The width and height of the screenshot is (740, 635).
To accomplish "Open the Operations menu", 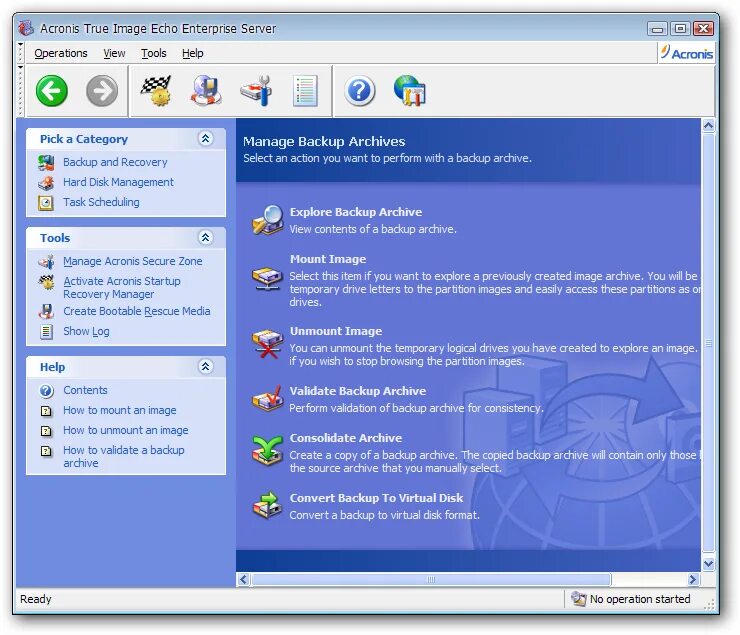I will [61, 53].
